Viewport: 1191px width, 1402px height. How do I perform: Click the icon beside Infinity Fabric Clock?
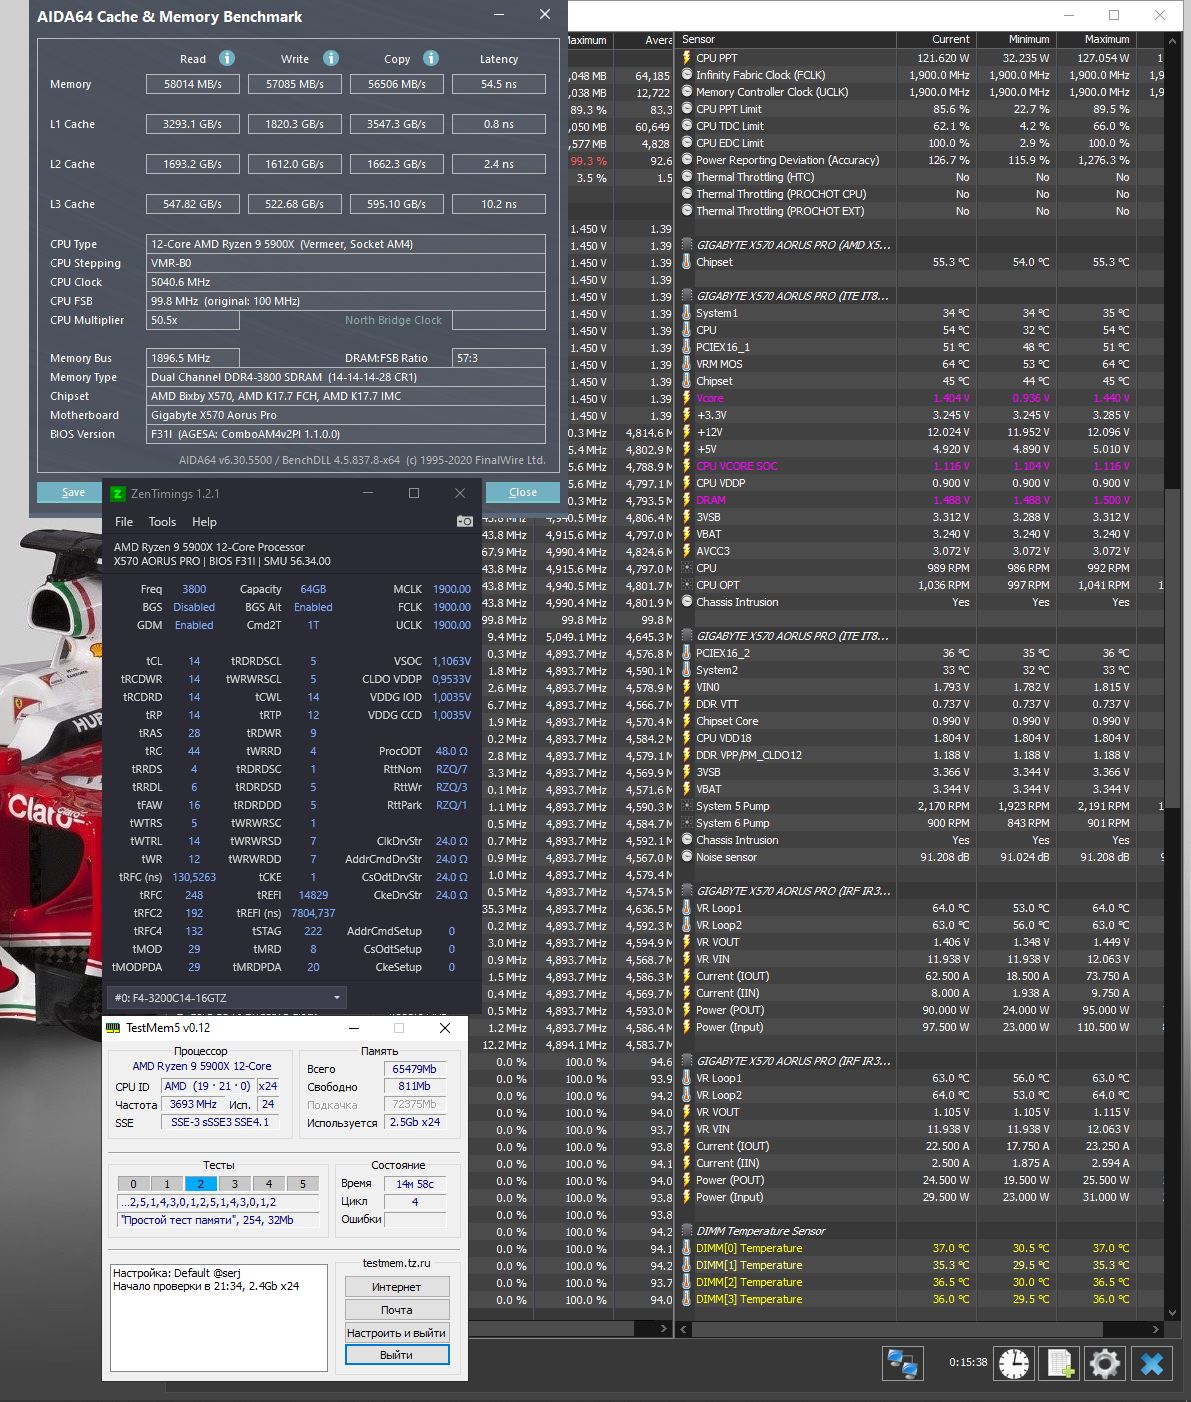coord(687,75)
